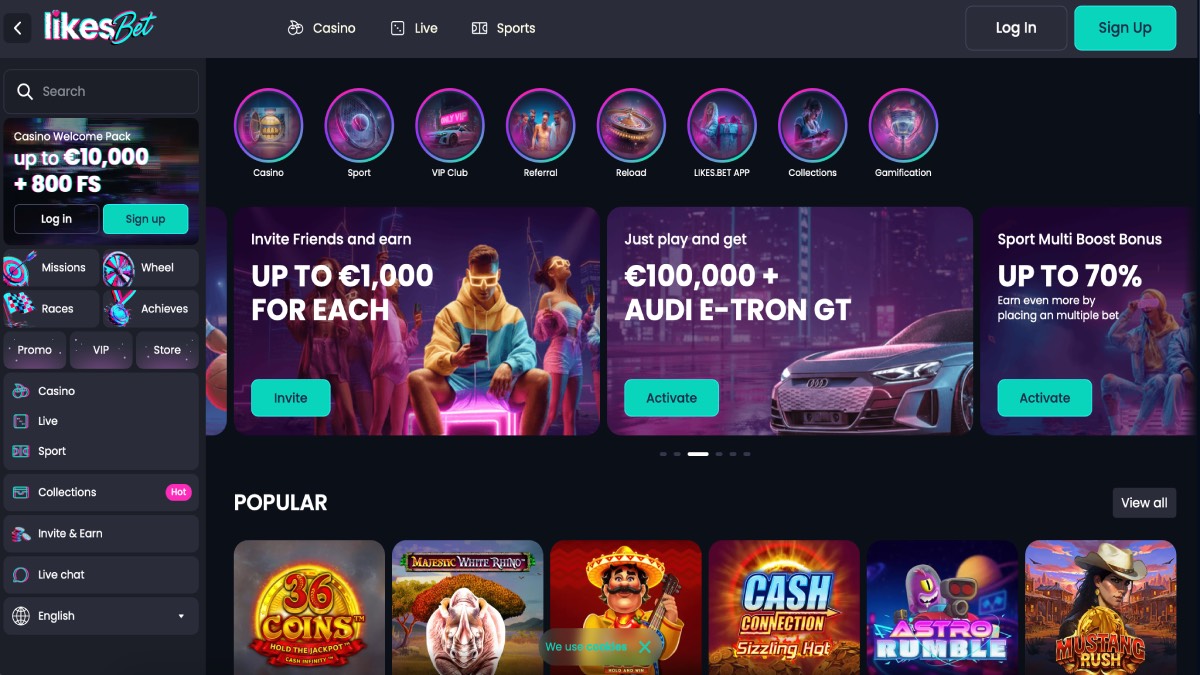
Task: Go back using the top-left arrow
Action: click(x=17, y=28)
